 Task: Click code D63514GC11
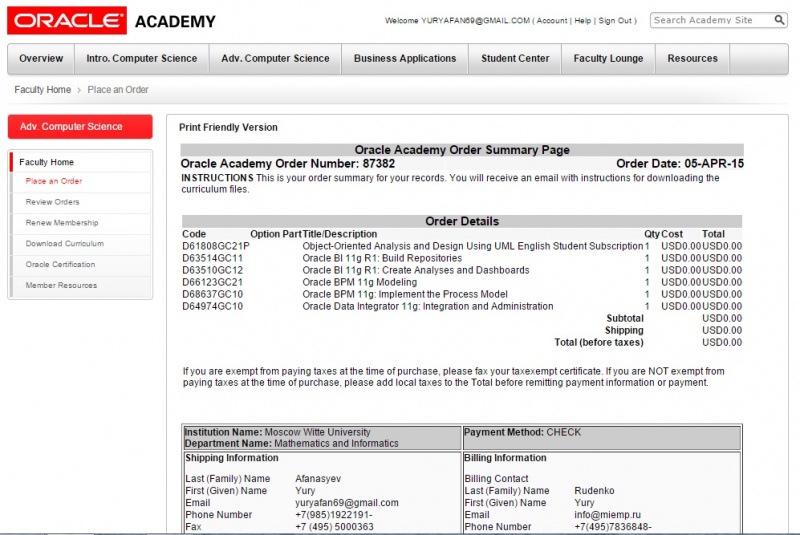pyautogui.click(x=212, y=258)
